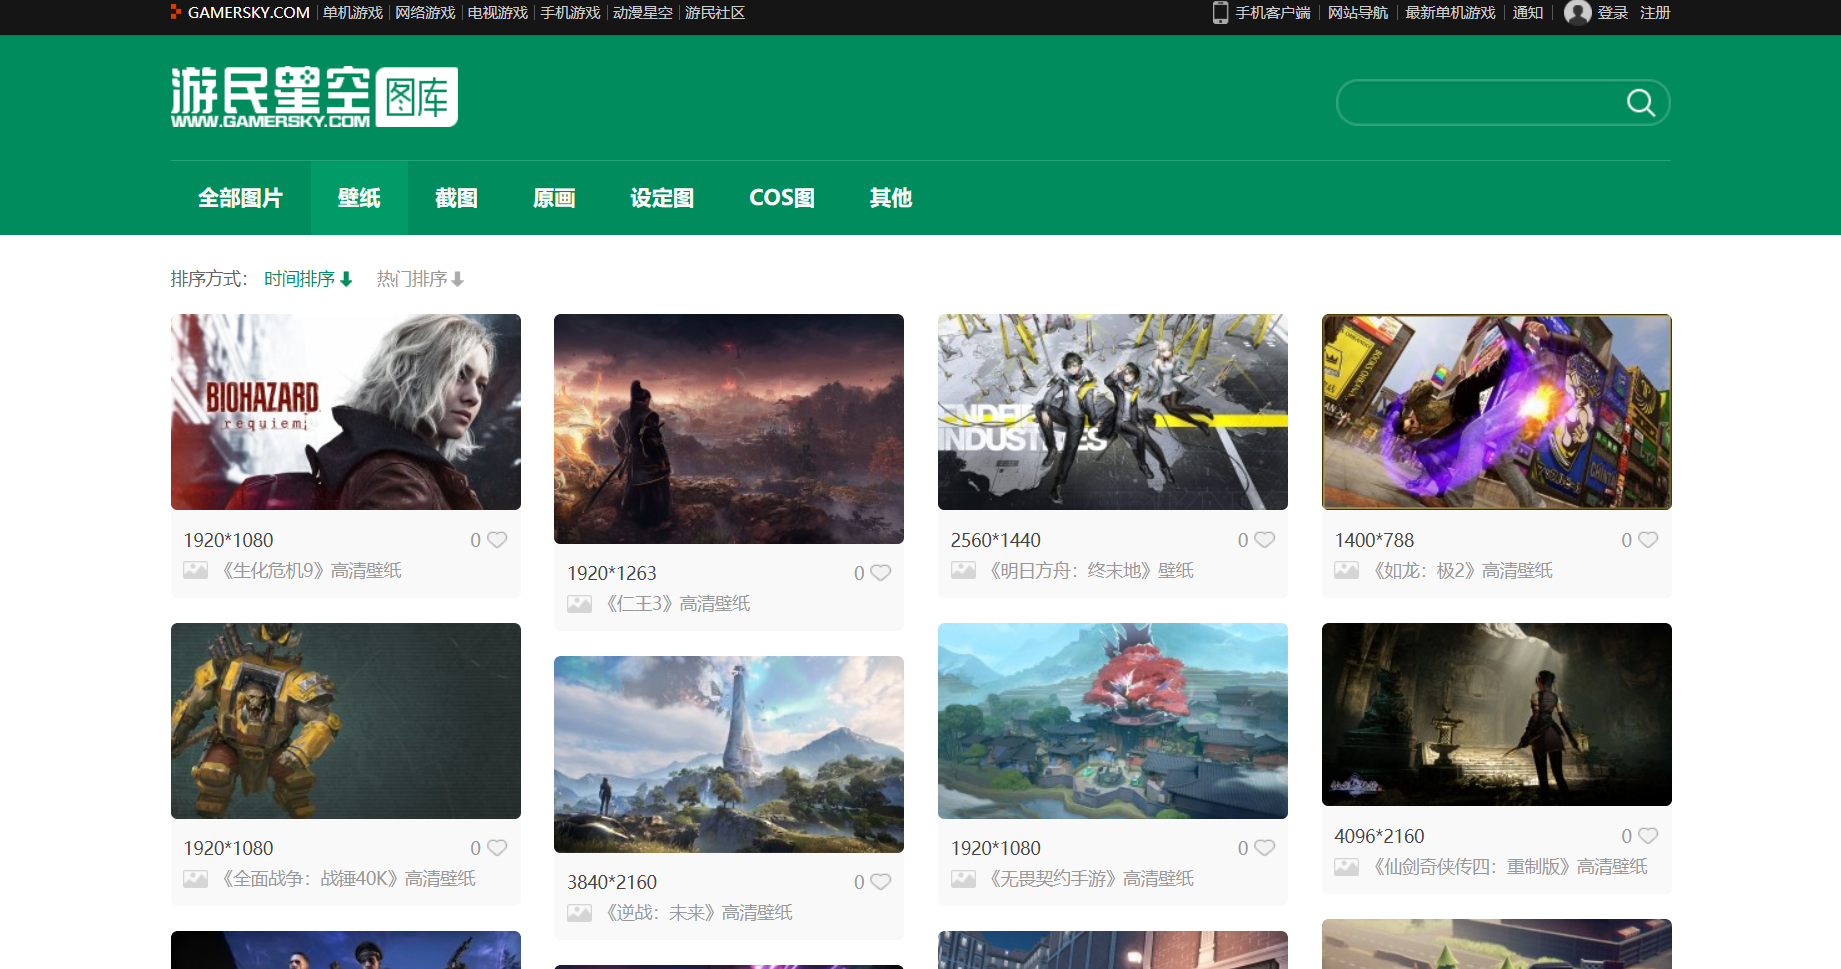
Task: Click the user avatar icon beside 登录
Action: pyautogui.click(x=1577, y=13)
